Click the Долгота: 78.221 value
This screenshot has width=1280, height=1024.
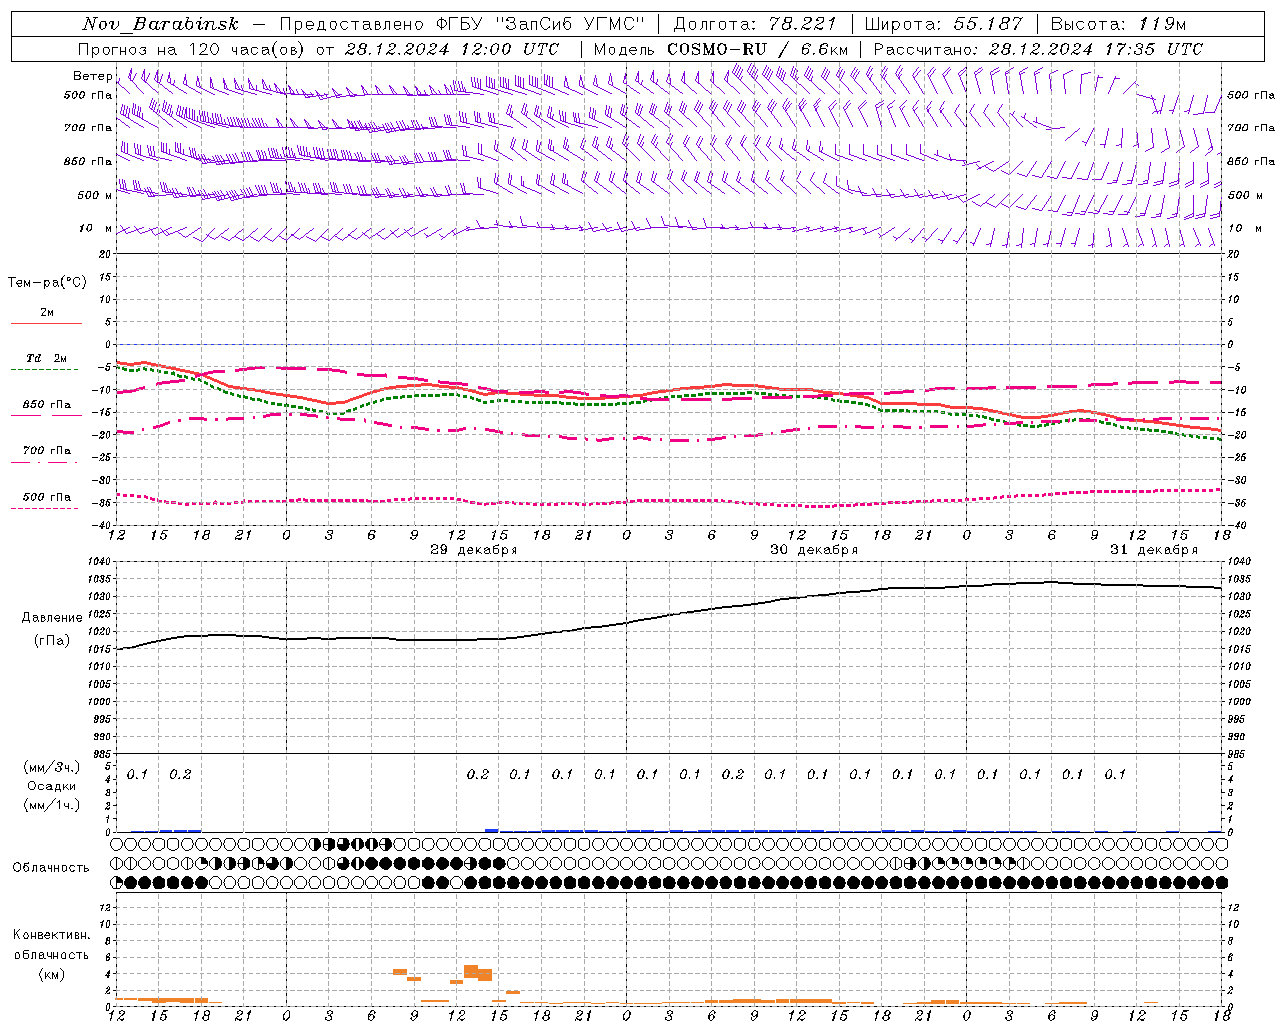click(x=755, y=24)
